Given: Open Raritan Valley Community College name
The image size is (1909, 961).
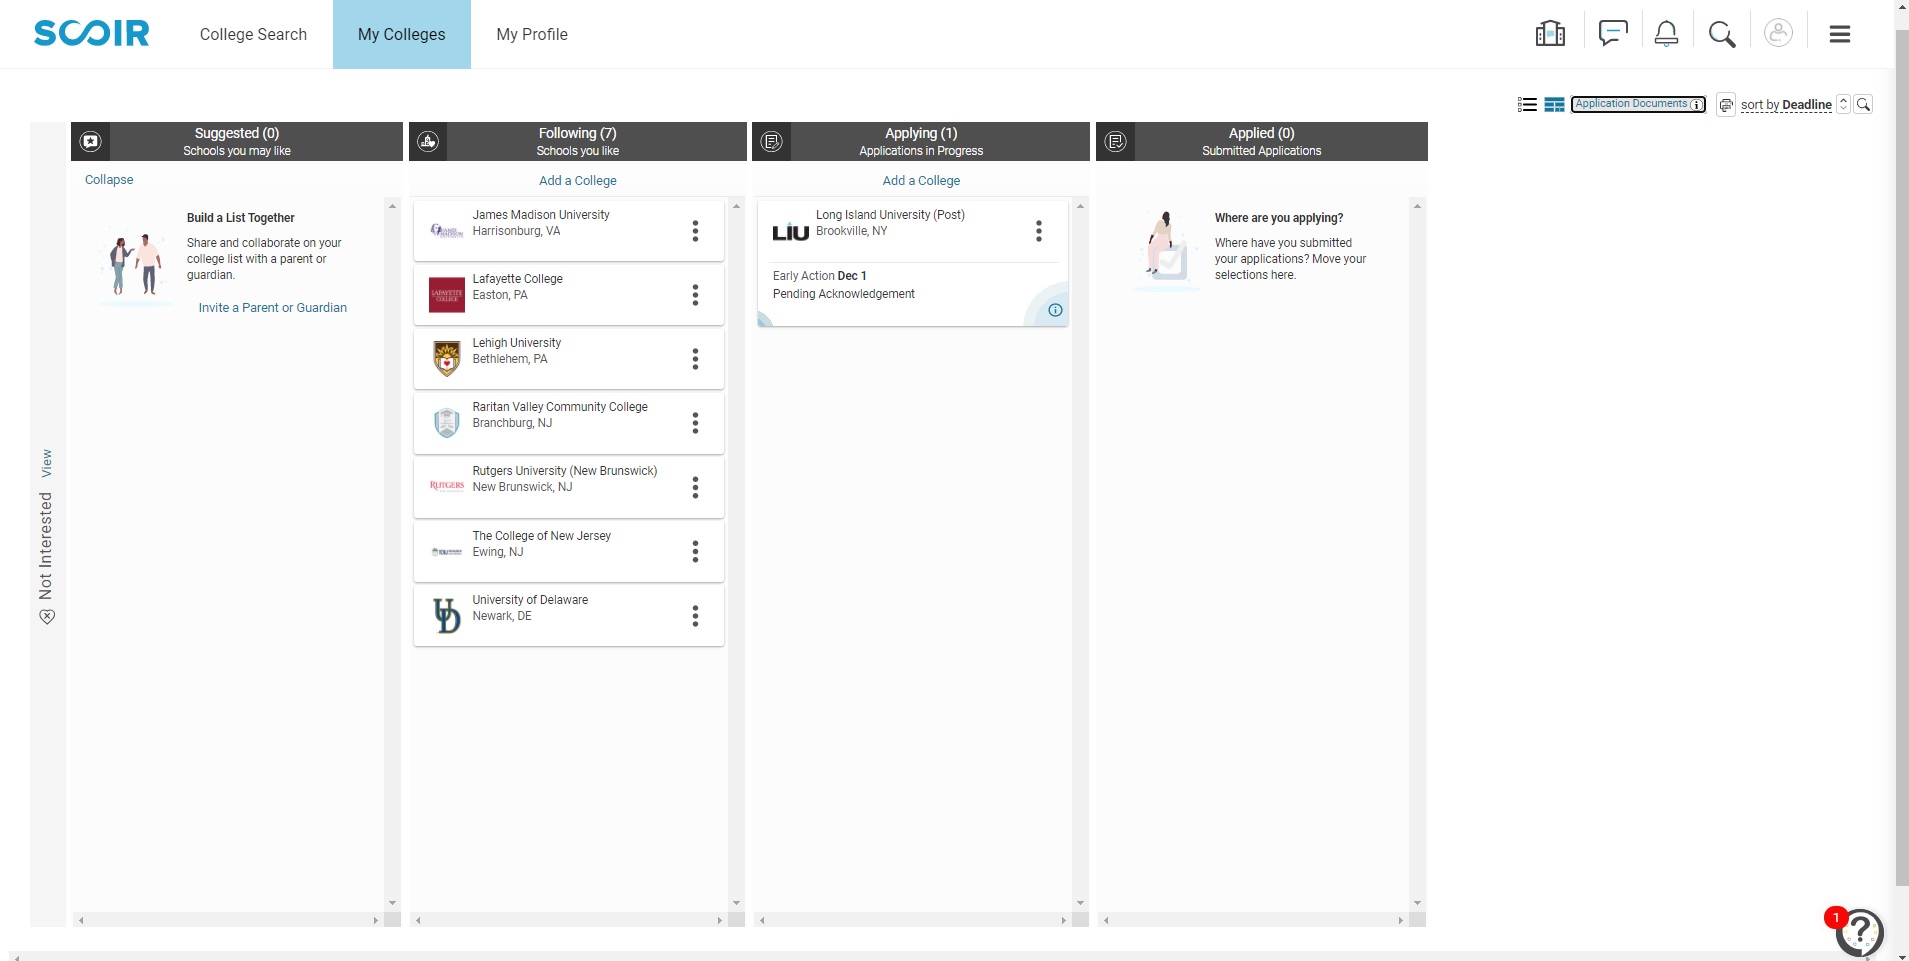Looking at the screenshot, I should coord(560,407).
